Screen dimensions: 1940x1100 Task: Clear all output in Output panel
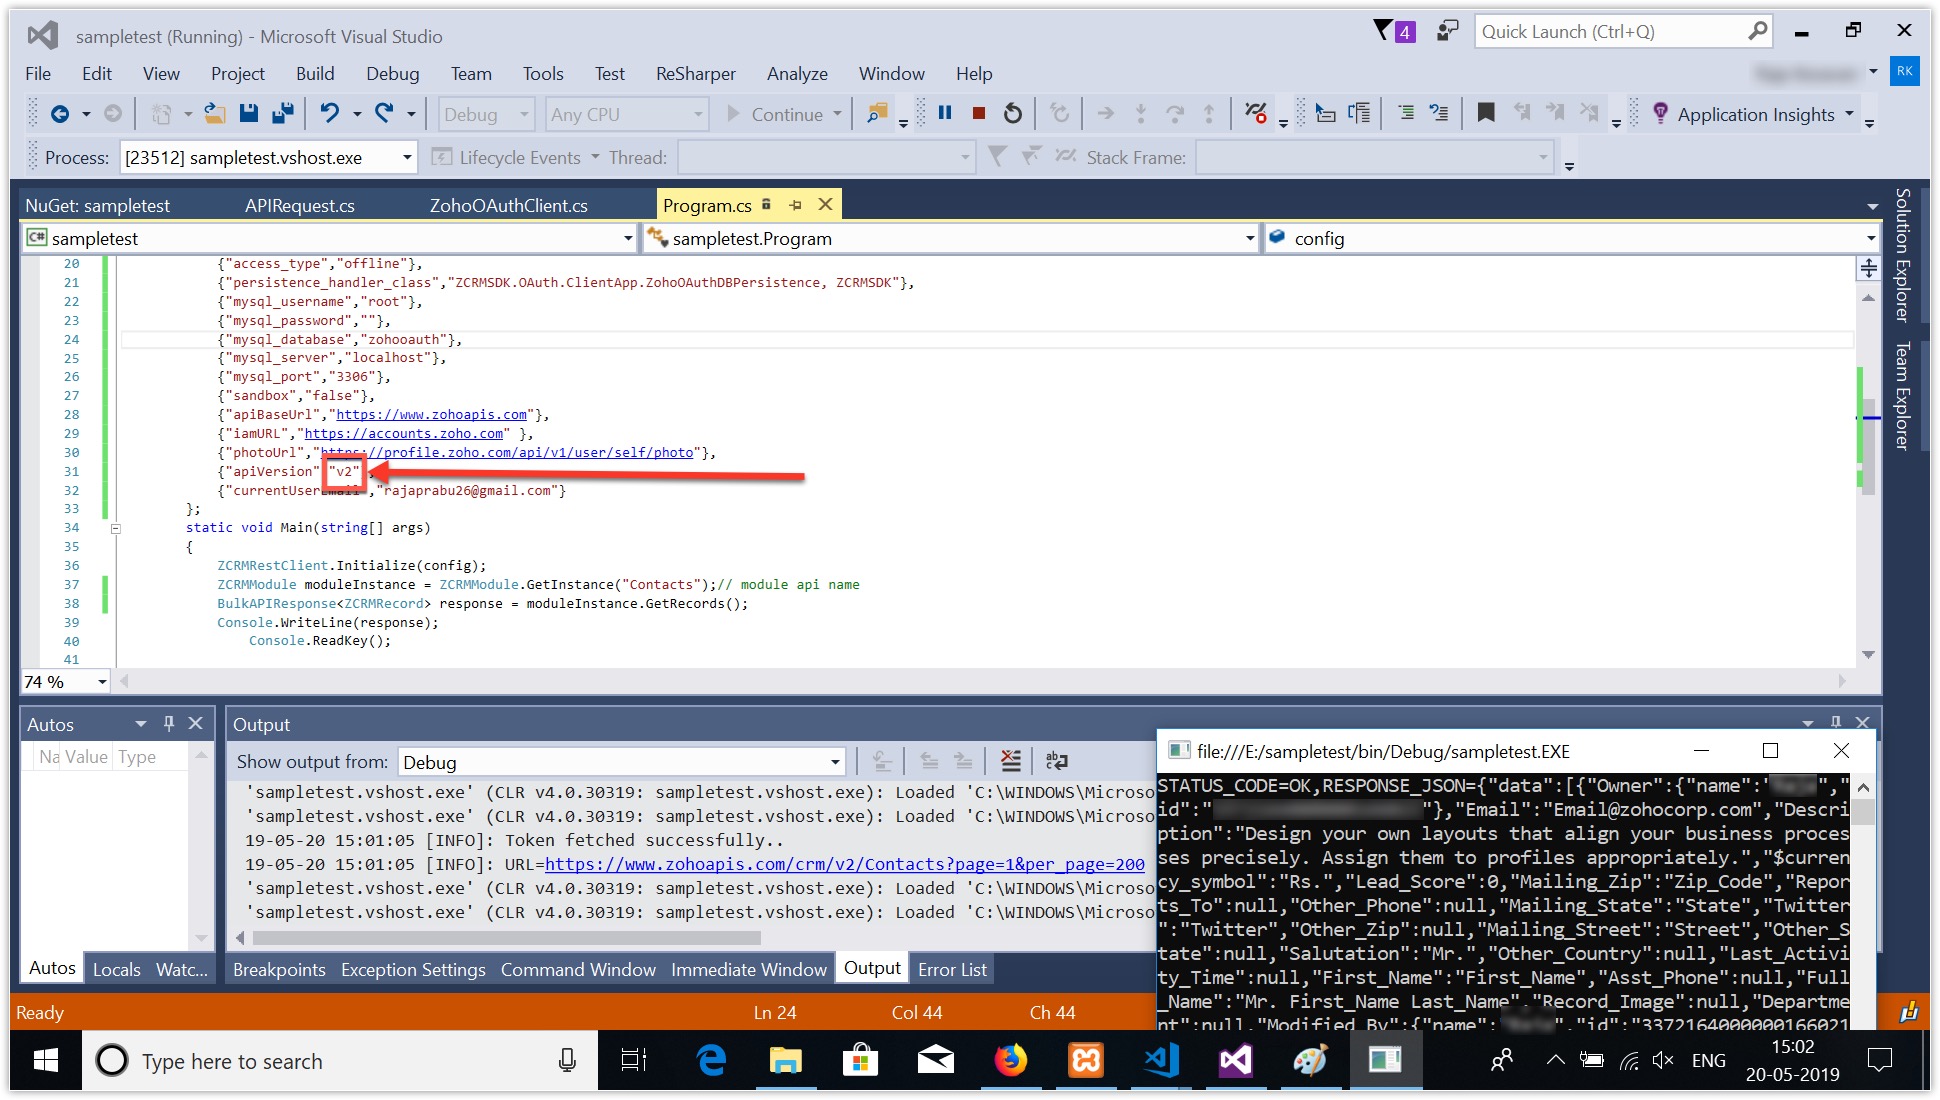1011,762
